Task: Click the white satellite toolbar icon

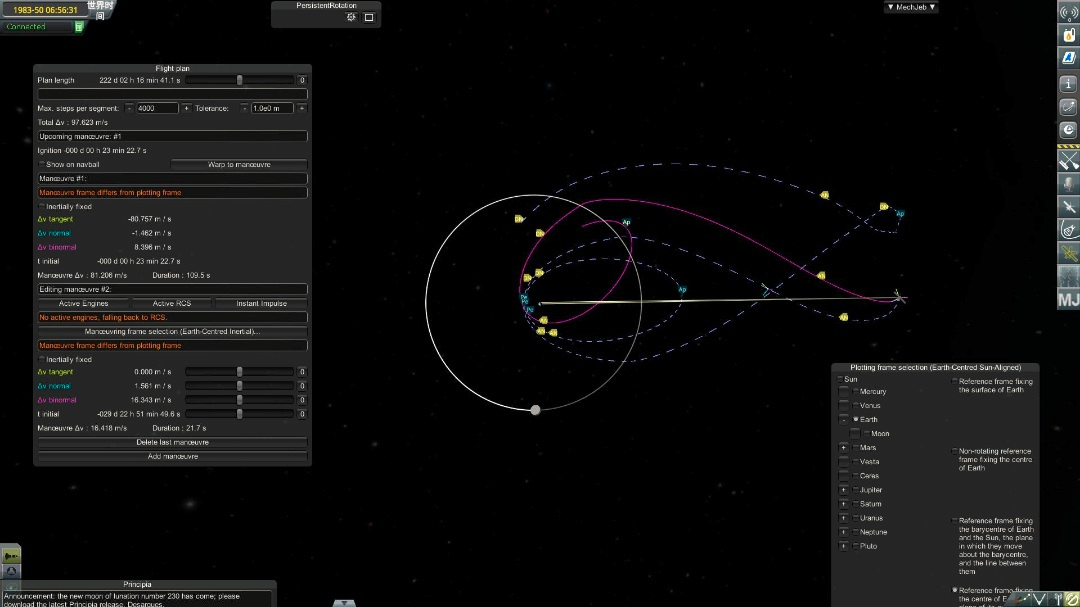Action: tap(1068, 206)
